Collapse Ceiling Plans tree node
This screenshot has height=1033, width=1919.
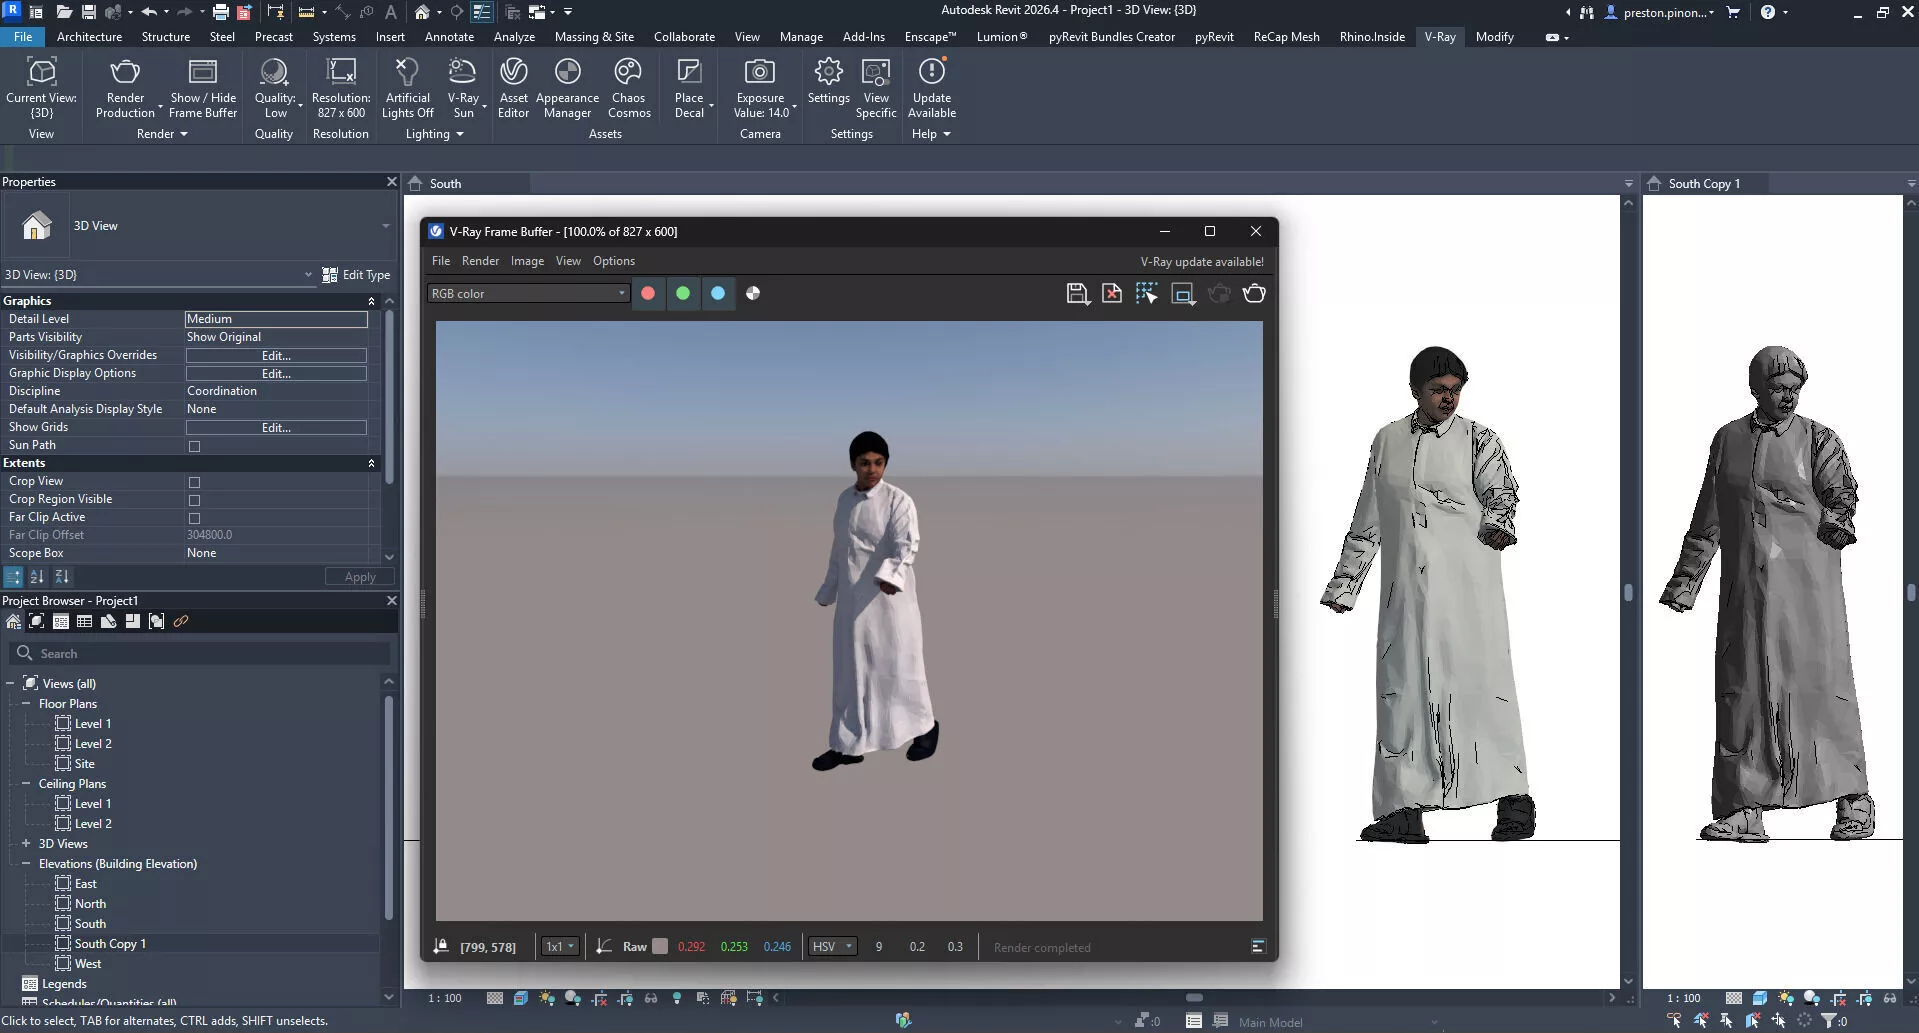click(x=26, y=783)
